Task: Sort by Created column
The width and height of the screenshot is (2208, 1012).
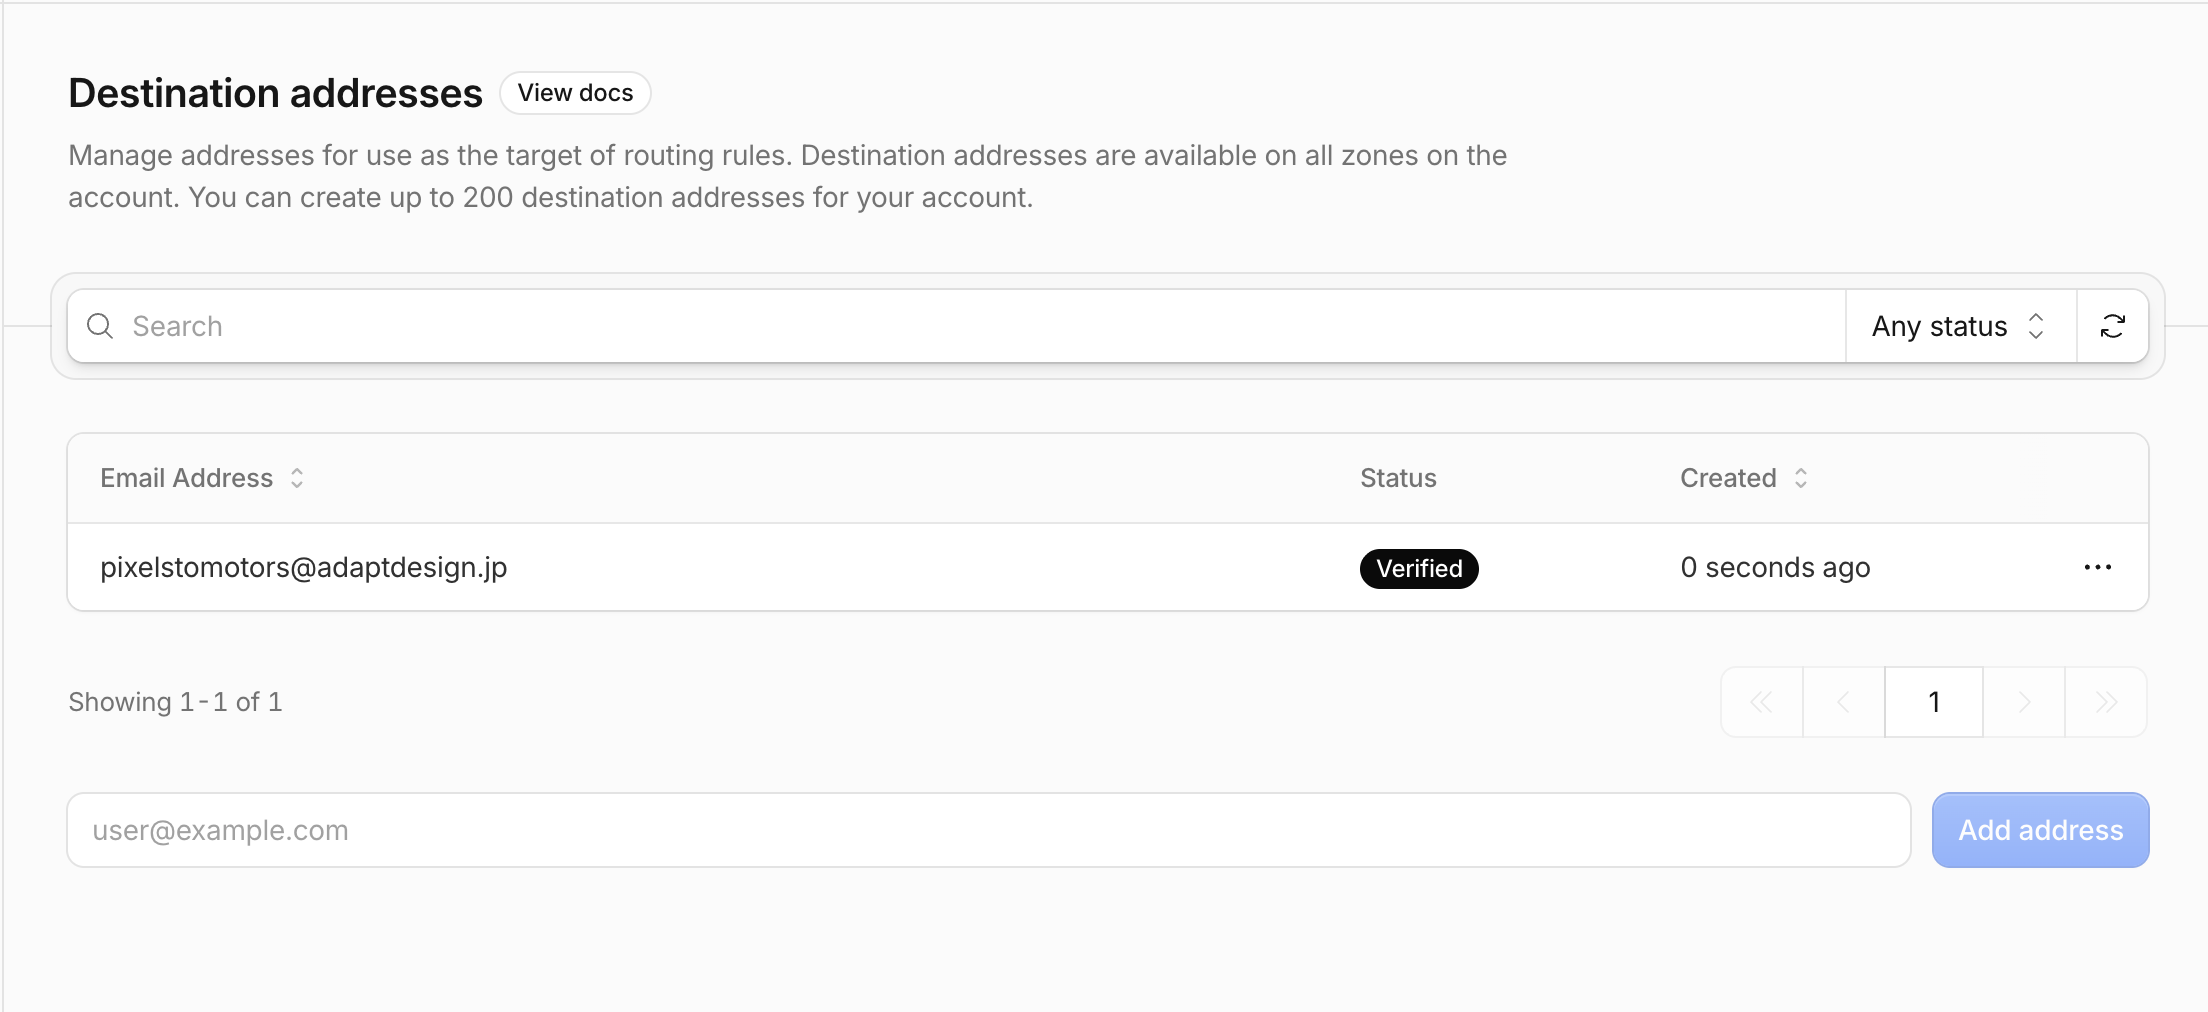Action: pos(1744,478)
